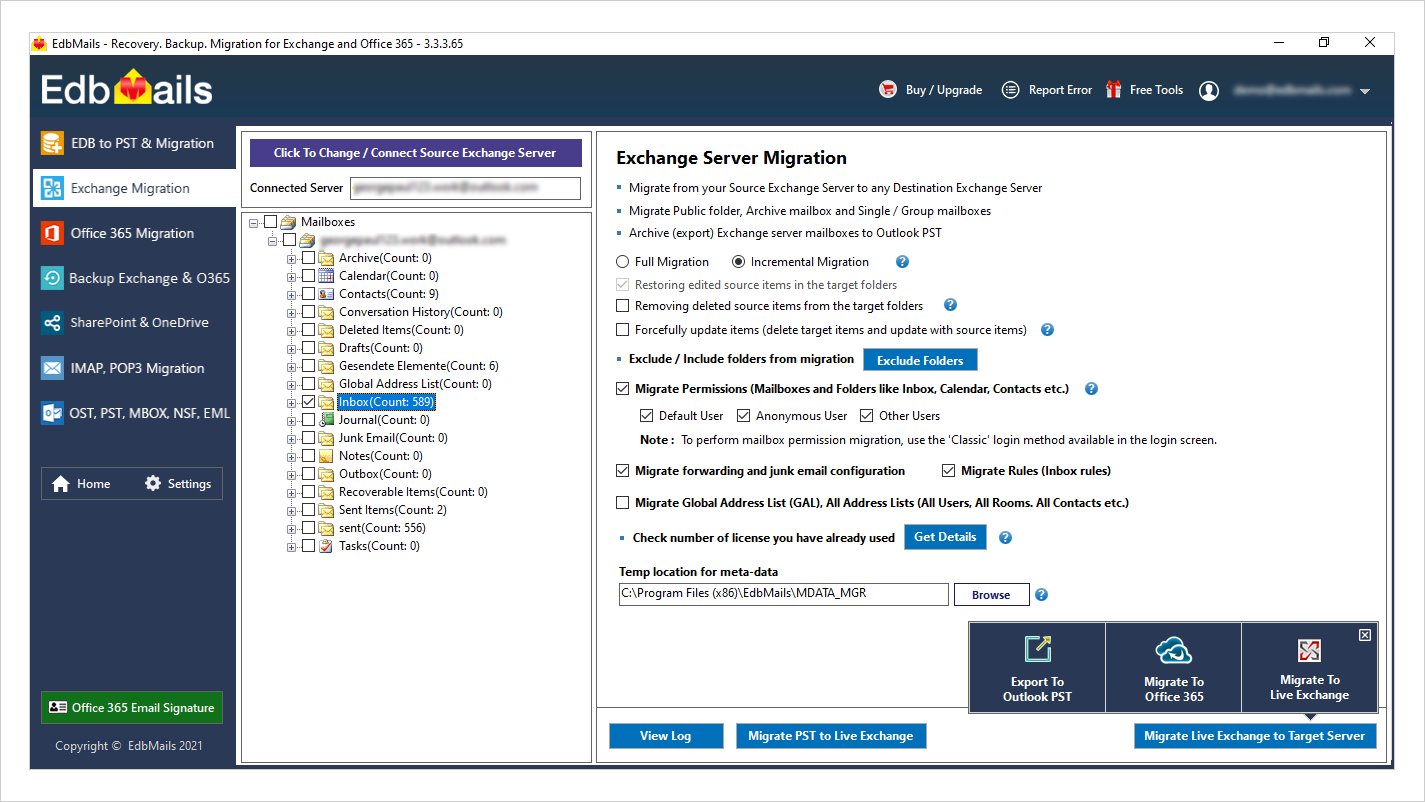
Task: Click the OST, PST, MBOX Outlook icon
Action: click(x=52, y=412)
